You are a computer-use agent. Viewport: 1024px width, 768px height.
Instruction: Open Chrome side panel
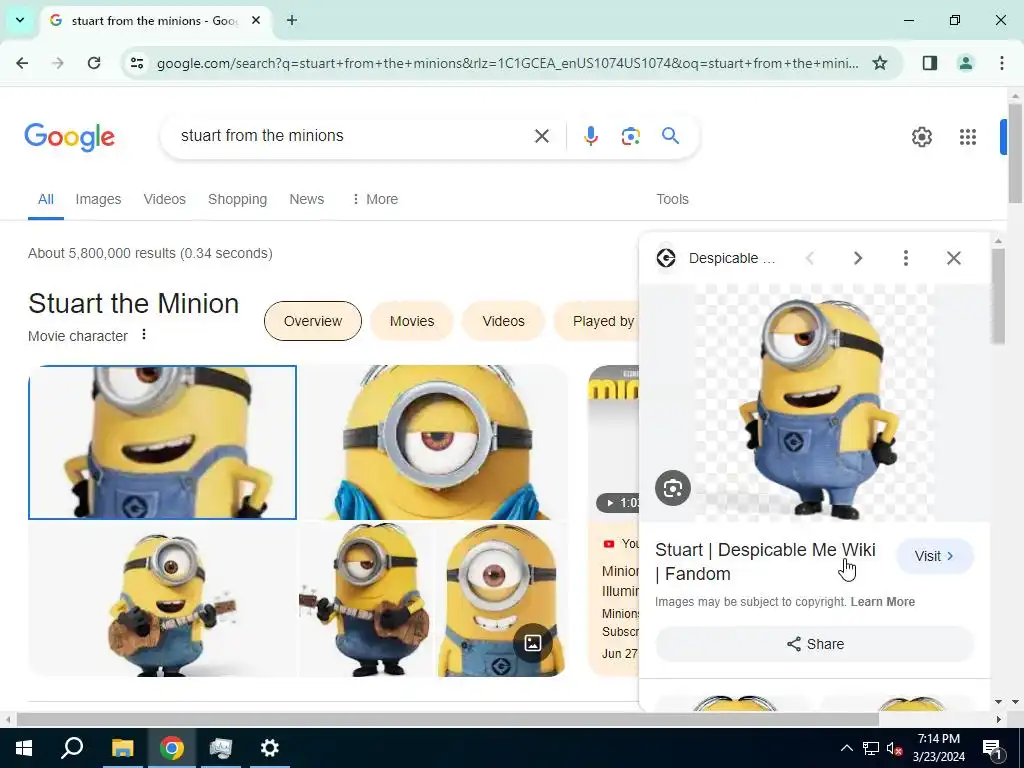[930, 63]
